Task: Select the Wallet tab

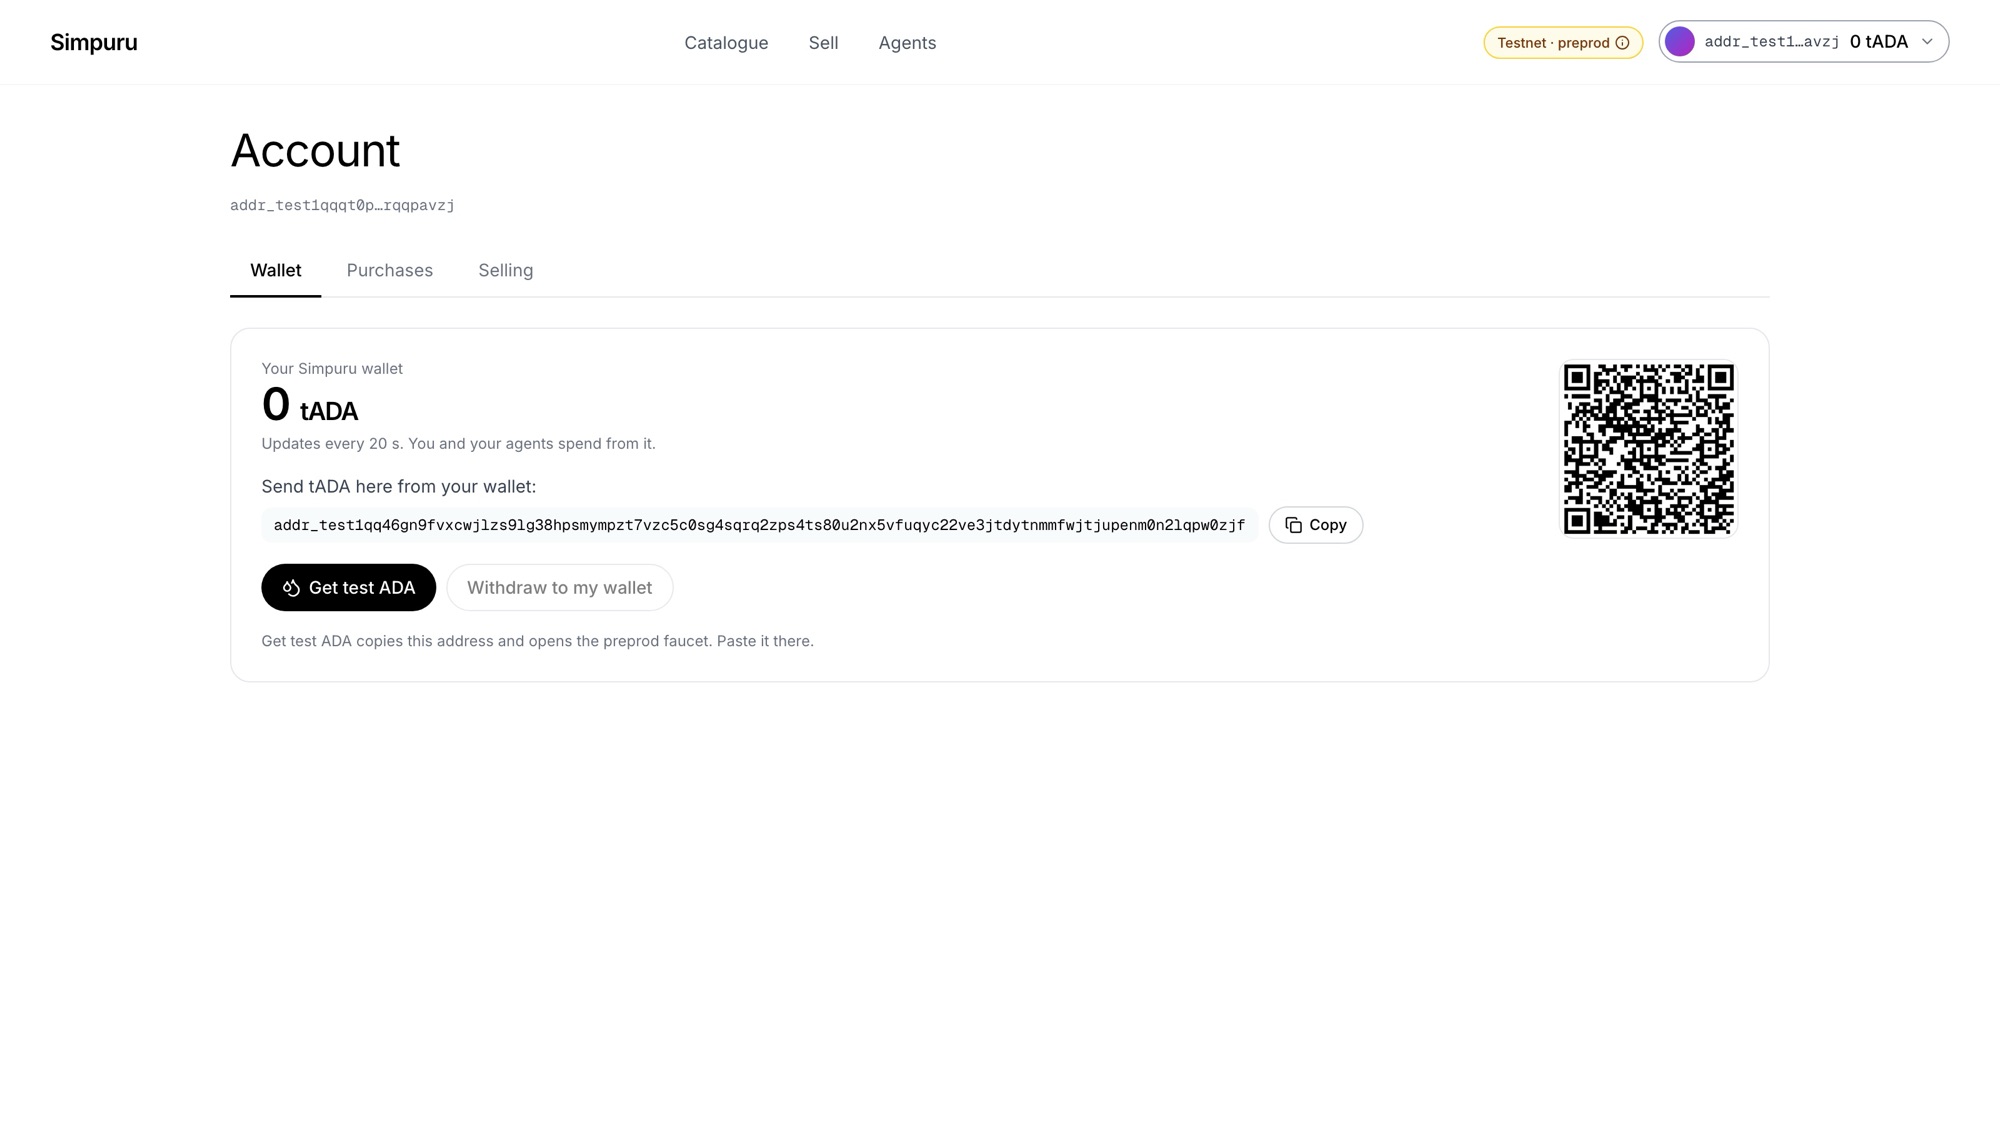Action: click(x=275, y=270)
